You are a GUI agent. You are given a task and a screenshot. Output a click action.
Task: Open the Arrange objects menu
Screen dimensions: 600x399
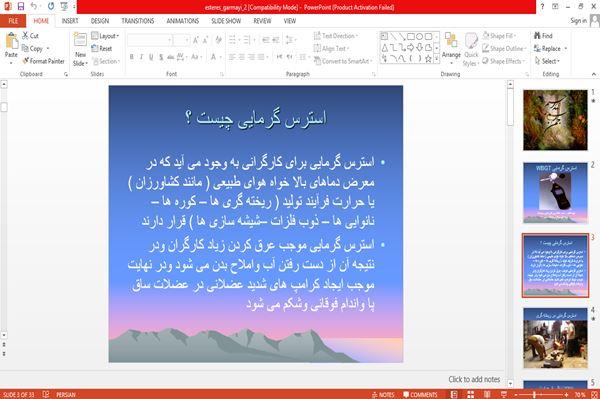(451, 49)
